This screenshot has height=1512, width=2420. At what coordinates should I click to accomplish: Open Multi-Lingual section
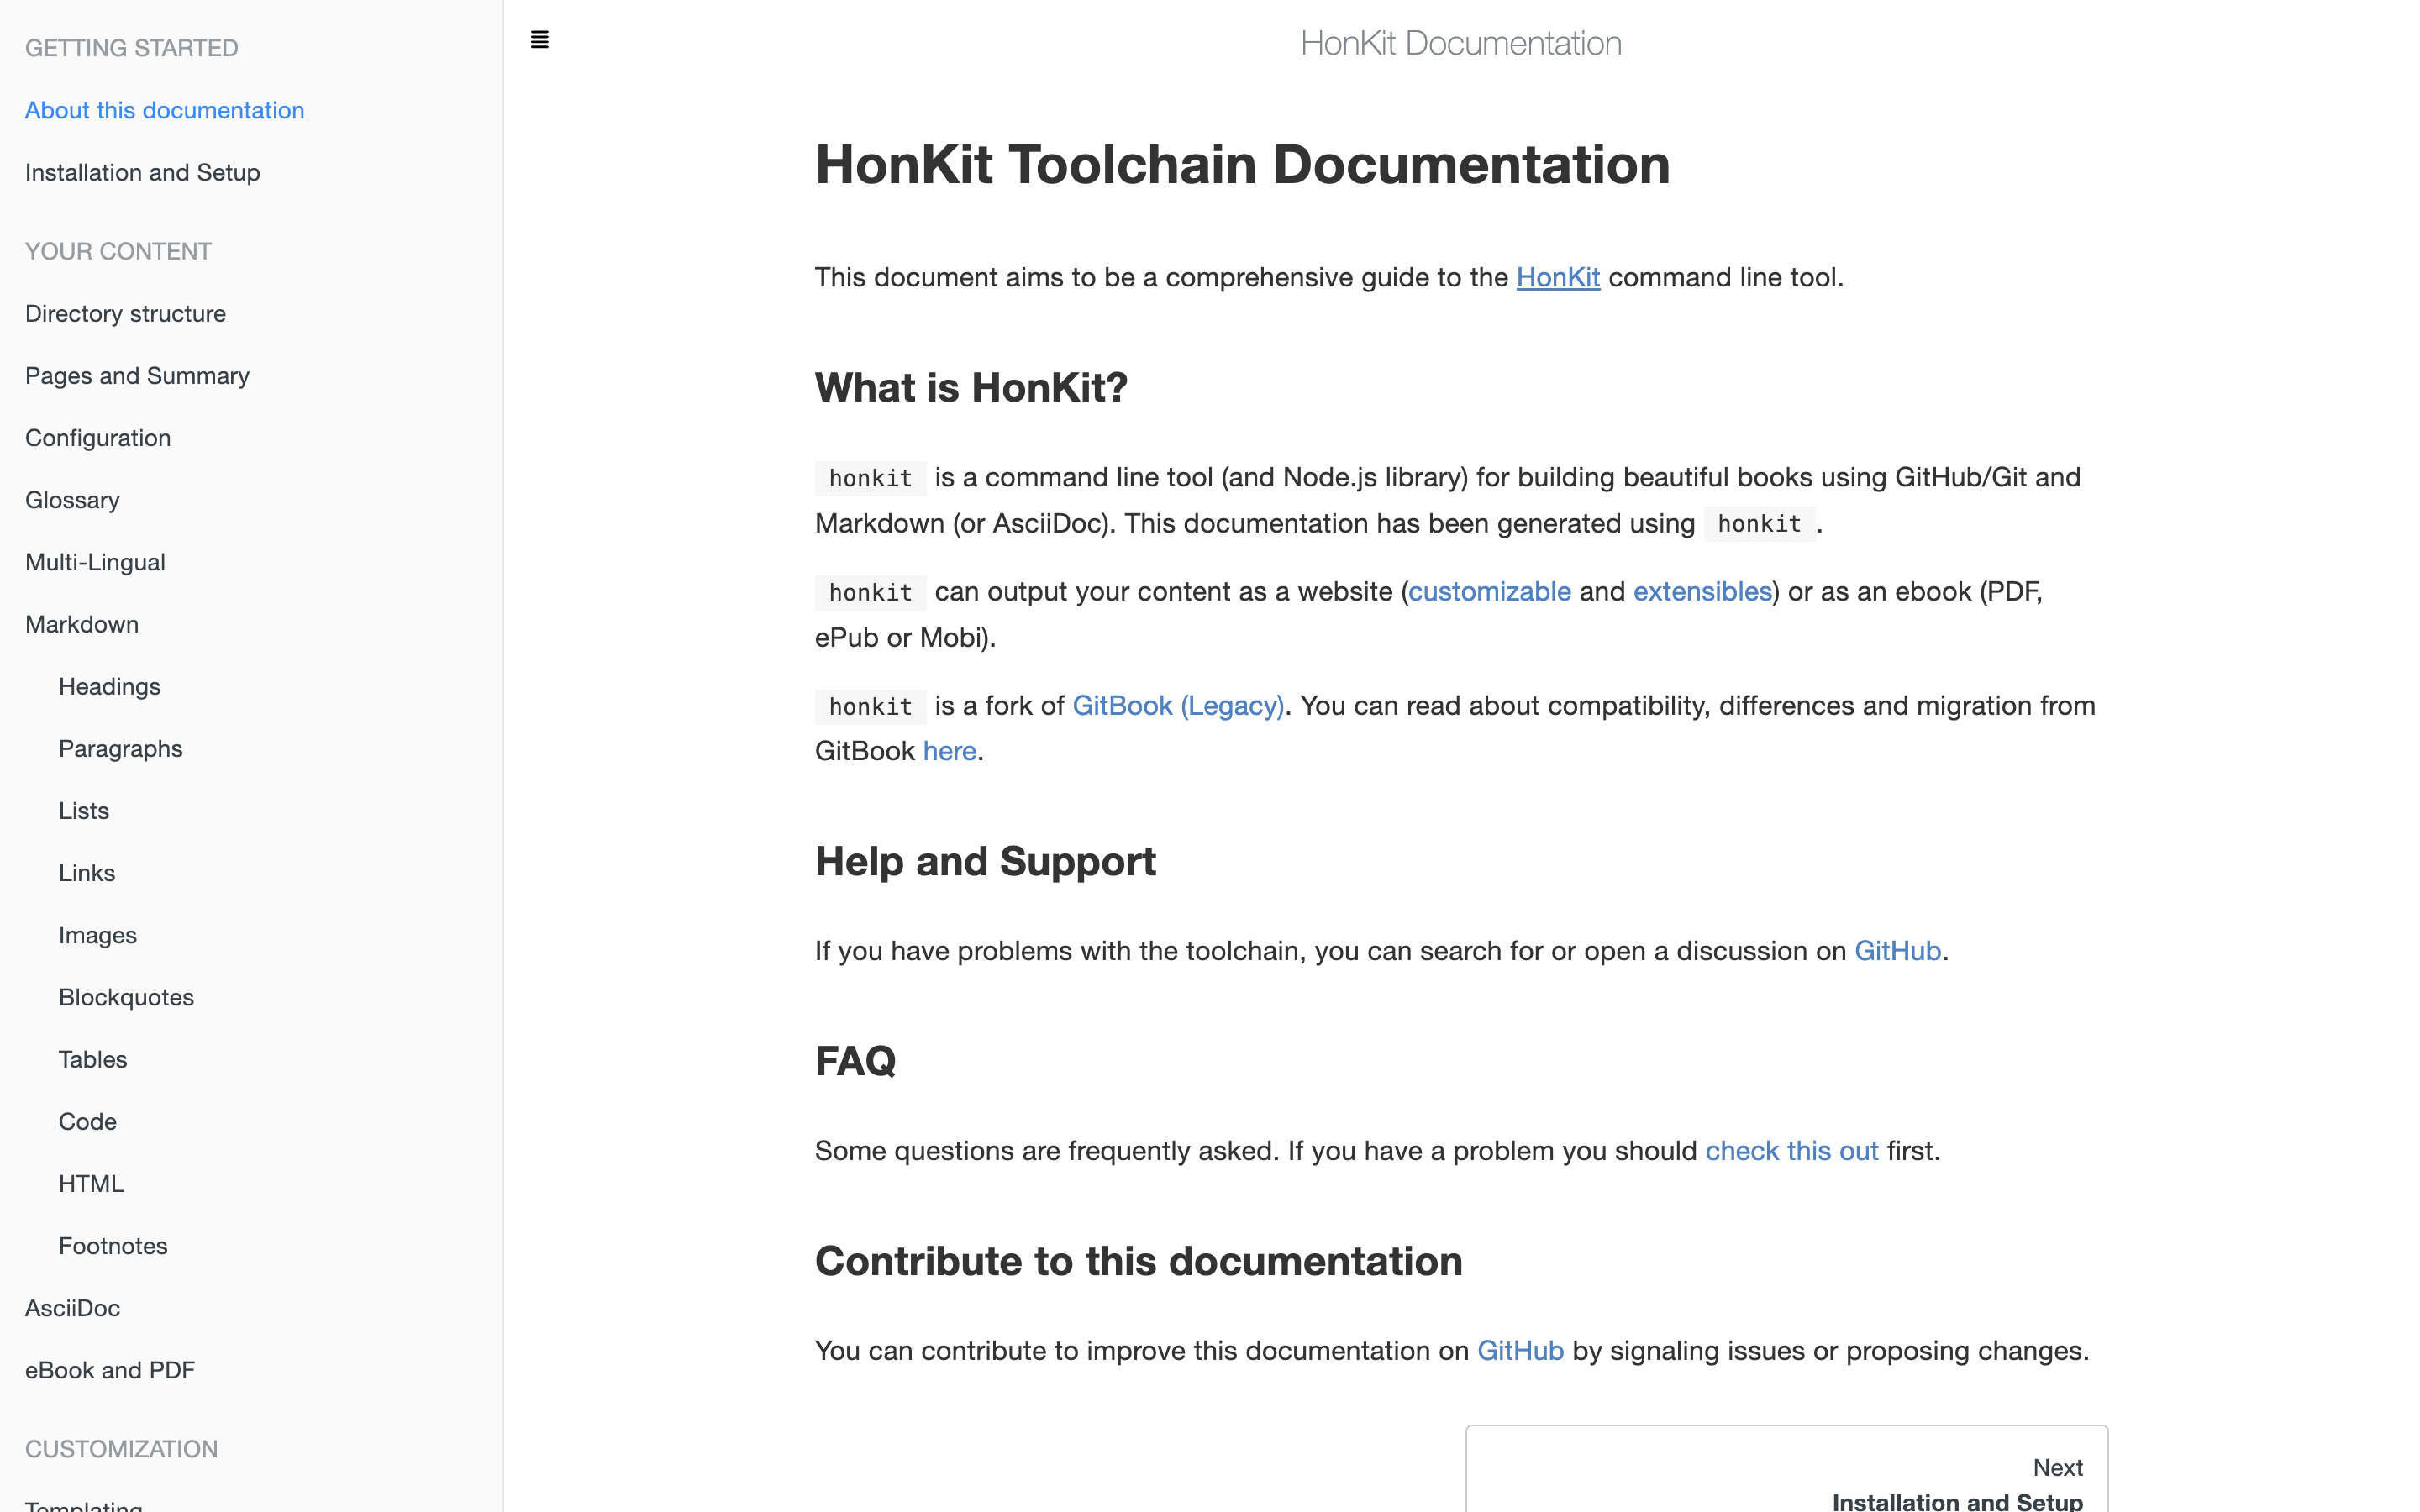[x=95, y=562]
